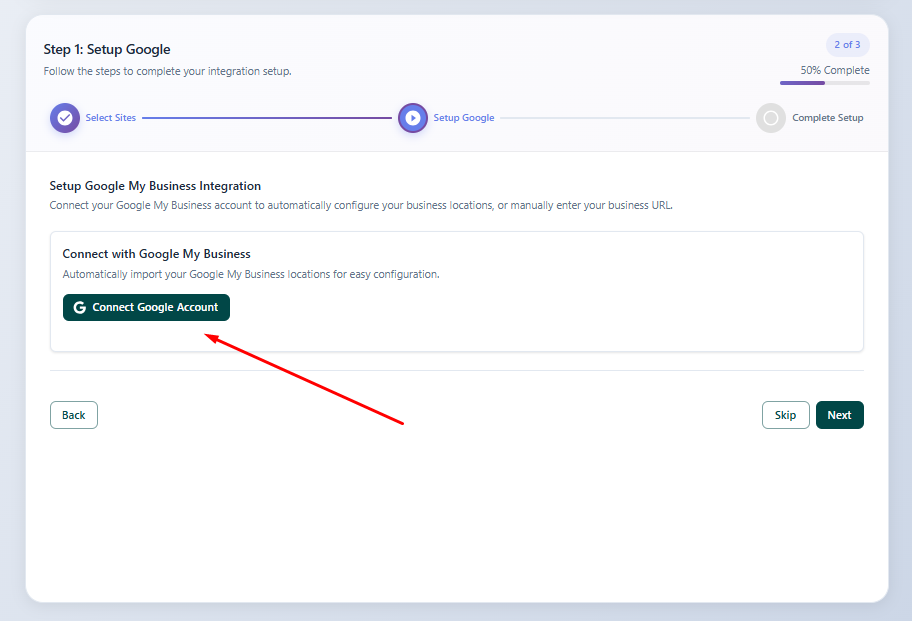Viewport: 912px width, 621px height.
Task: Click the Setup Google play step icon
Action: [412, 118]
